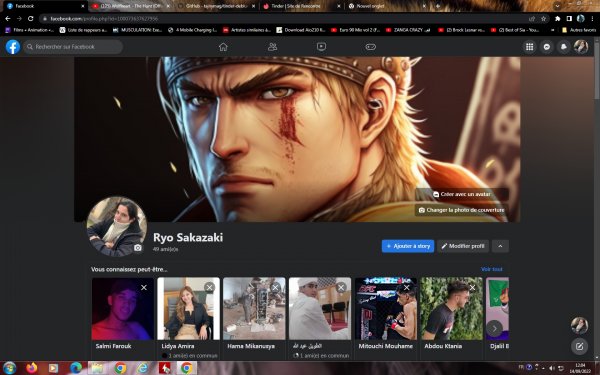
Task: Open the Gaming controller icon
Action: pos(370,47)
